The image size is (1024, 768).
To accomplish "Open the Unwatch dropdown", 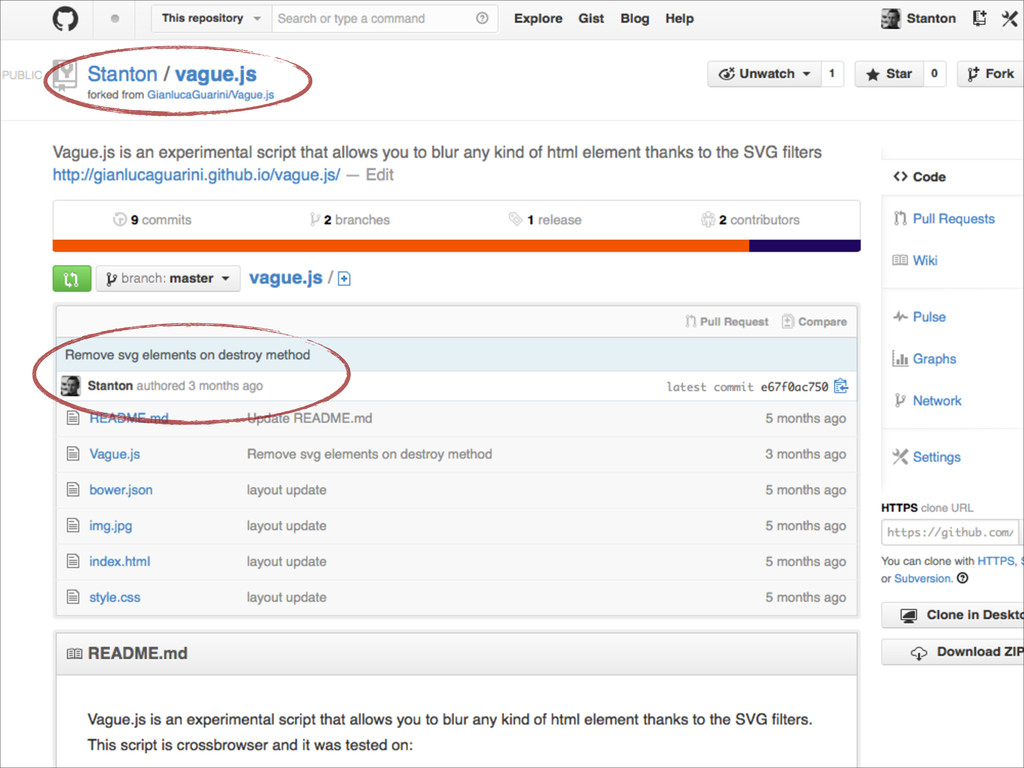I will [763, 74].
